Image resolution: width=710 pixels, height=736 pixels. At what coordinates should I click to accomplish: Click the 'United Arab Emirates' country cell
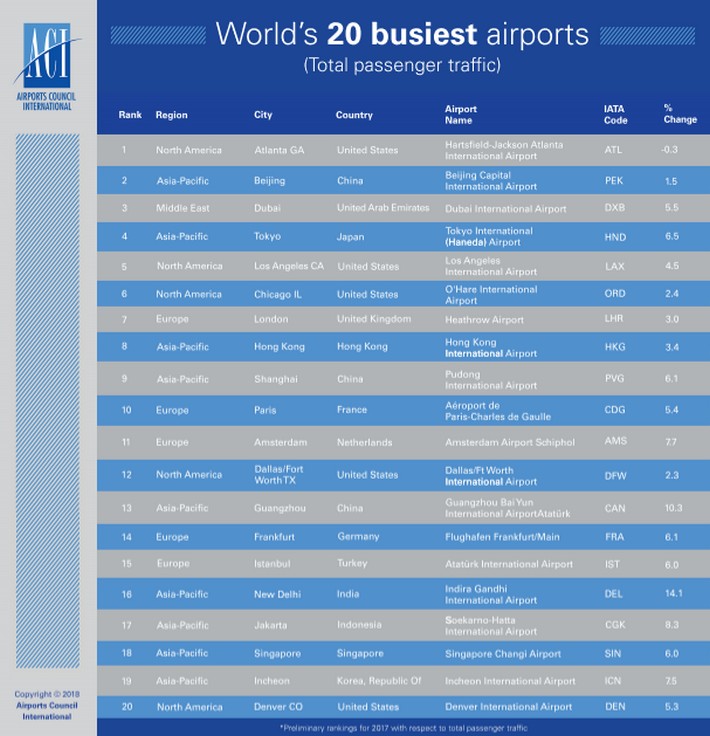tap(383, 207)
